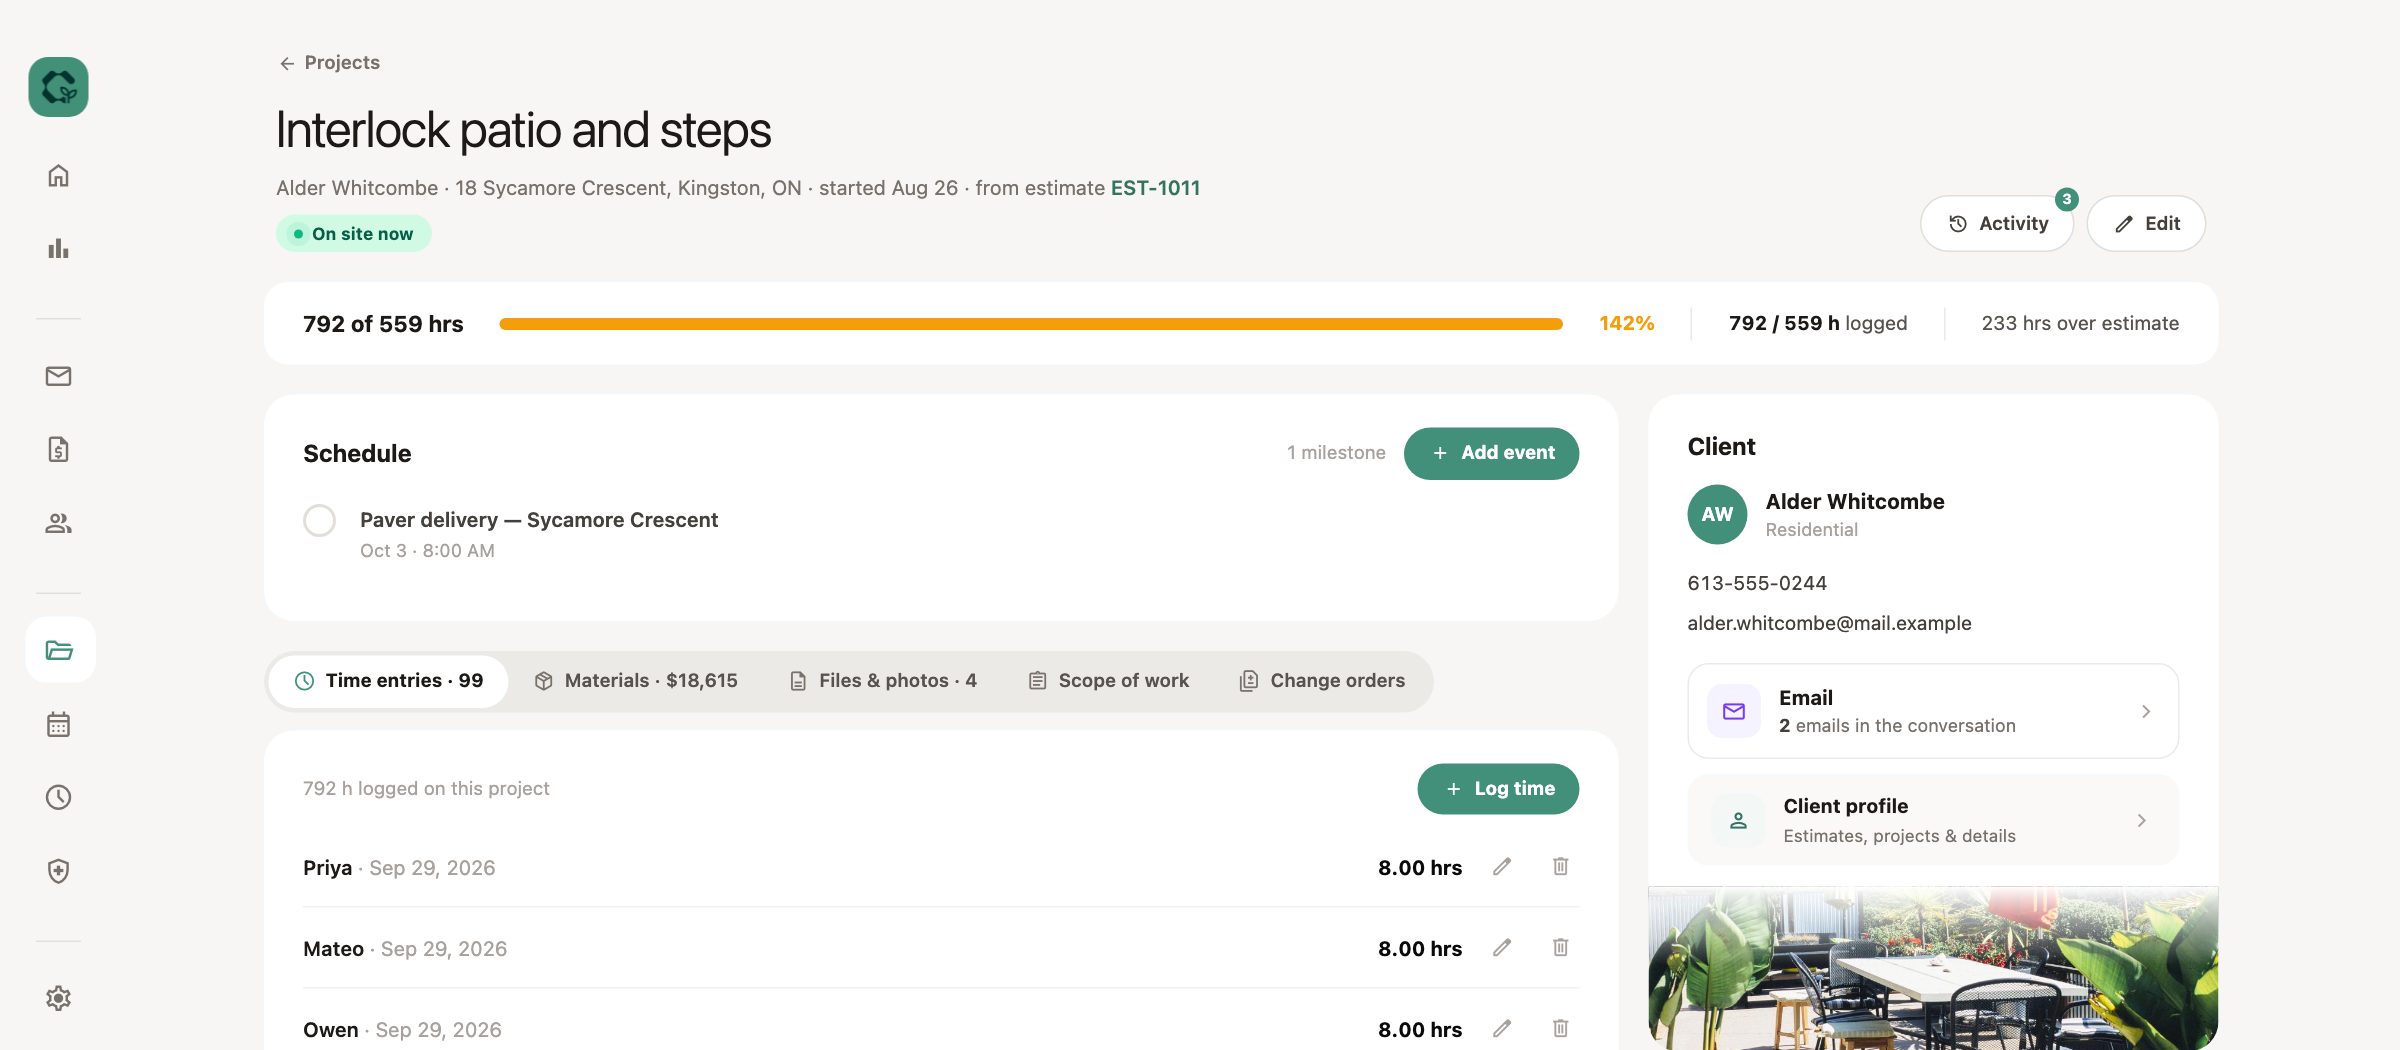2400x1050 pixels.
Task: Open the bar chart reports icon
Action: tap(58, 248)
